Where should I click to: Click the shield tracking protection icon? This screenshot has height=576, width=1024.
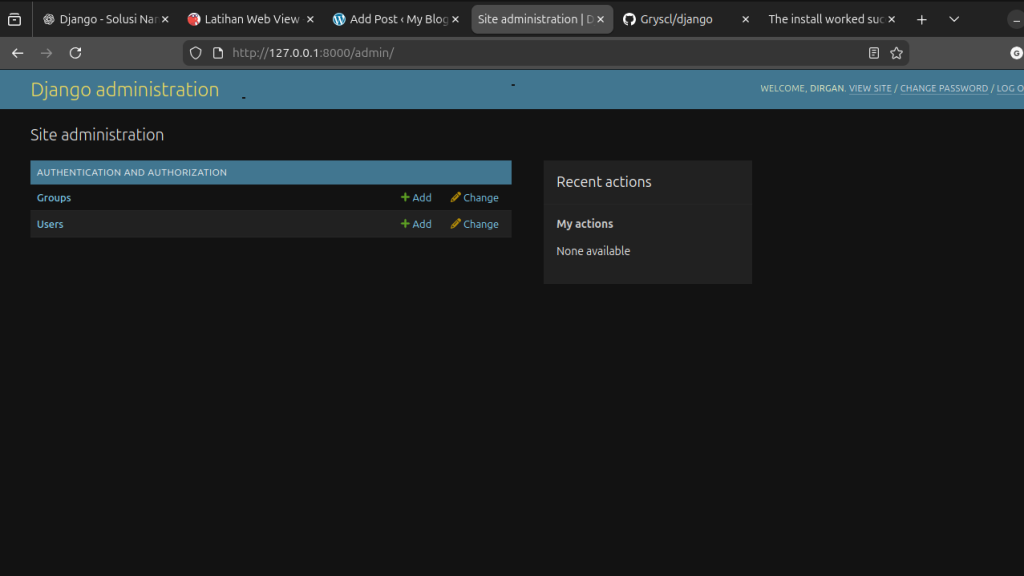(195, 53)
